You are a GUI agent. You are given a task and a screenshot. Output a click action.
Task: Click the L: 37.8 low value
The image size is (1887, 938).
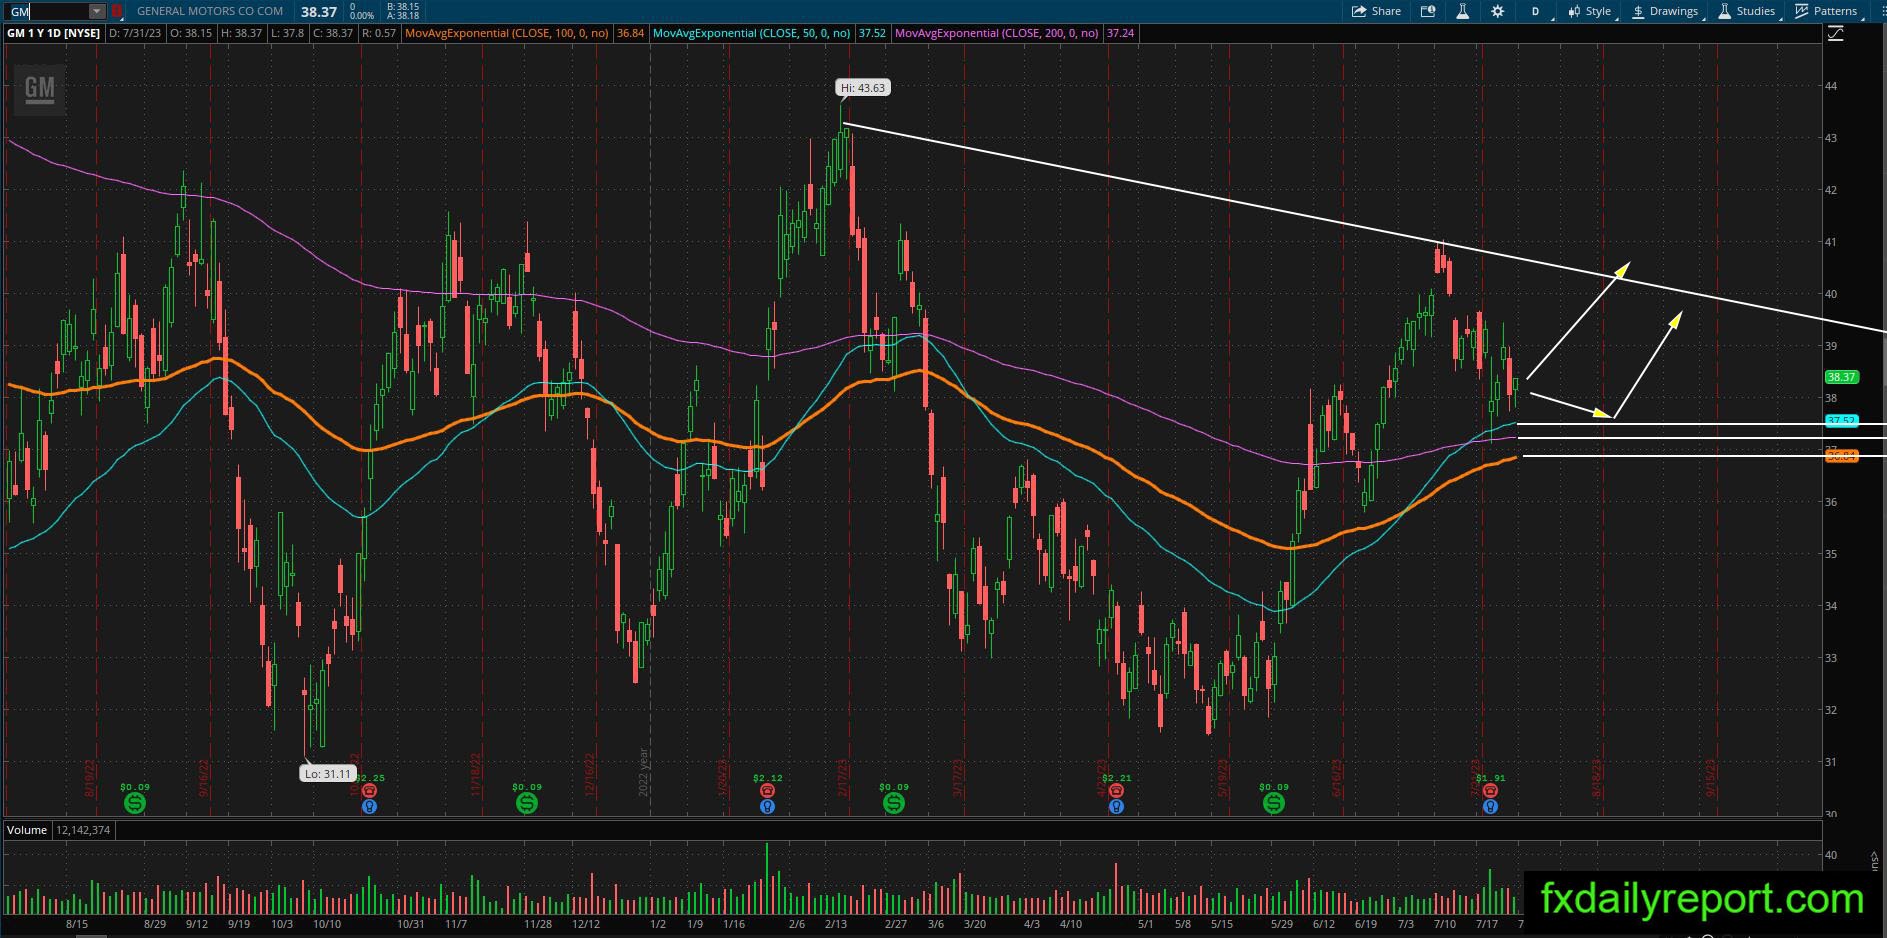pos(287,33)
